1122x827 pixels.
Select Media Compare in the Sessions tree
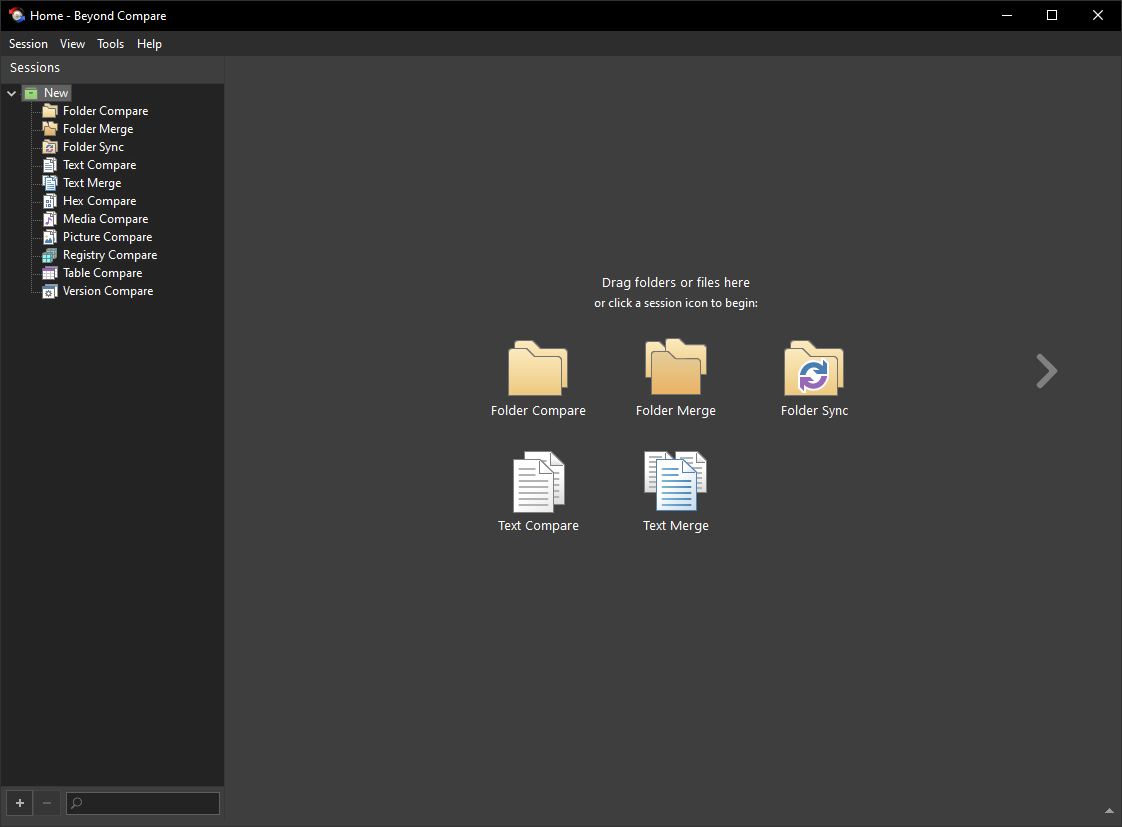tap(105, 219)
